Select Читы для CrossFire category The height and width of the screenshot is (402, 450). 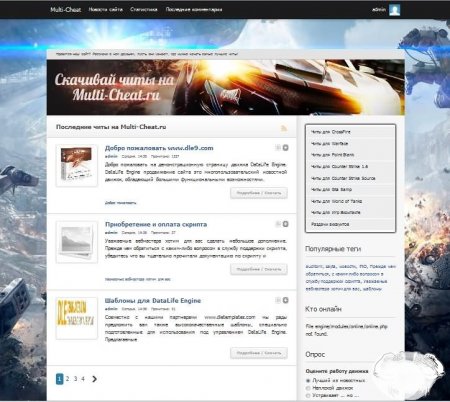350,132
